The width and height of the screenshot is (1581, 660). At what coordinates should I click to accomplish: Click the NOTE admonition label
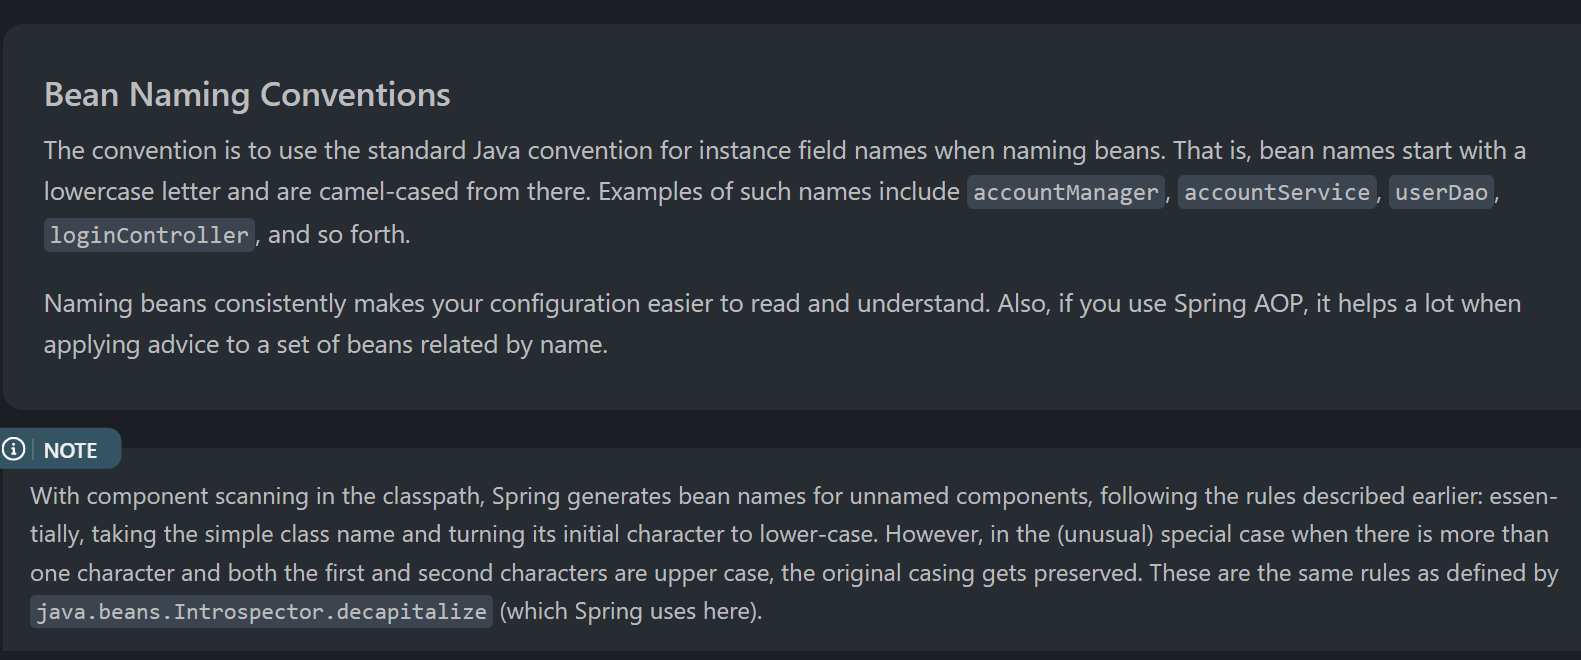pyautogui.click(x=70, y=450)
